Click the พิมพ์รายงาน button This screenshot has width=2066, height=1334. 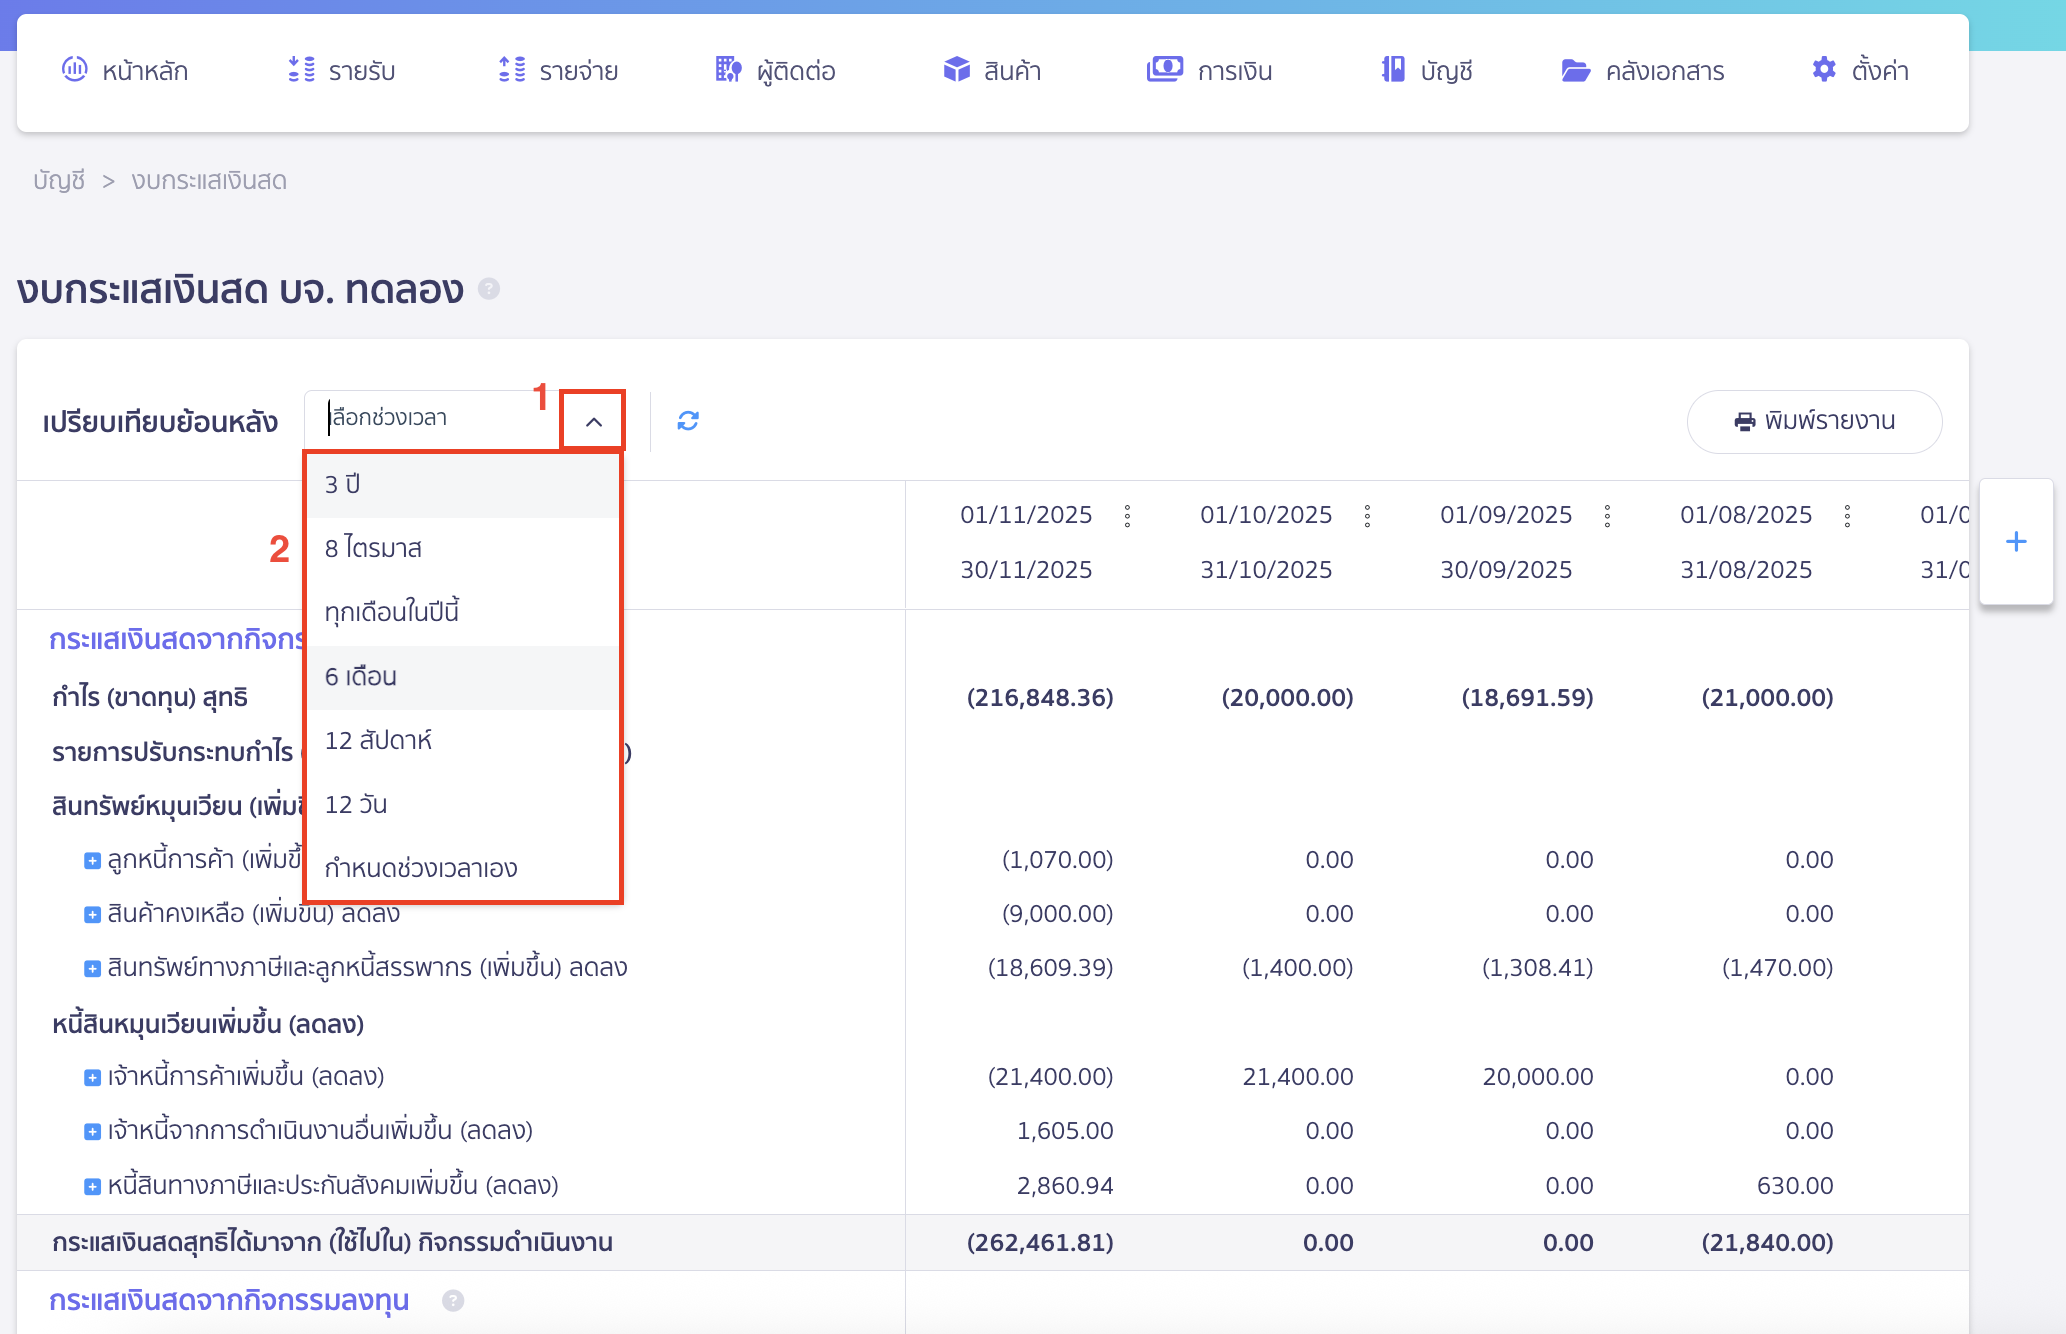pos(1814,421)
